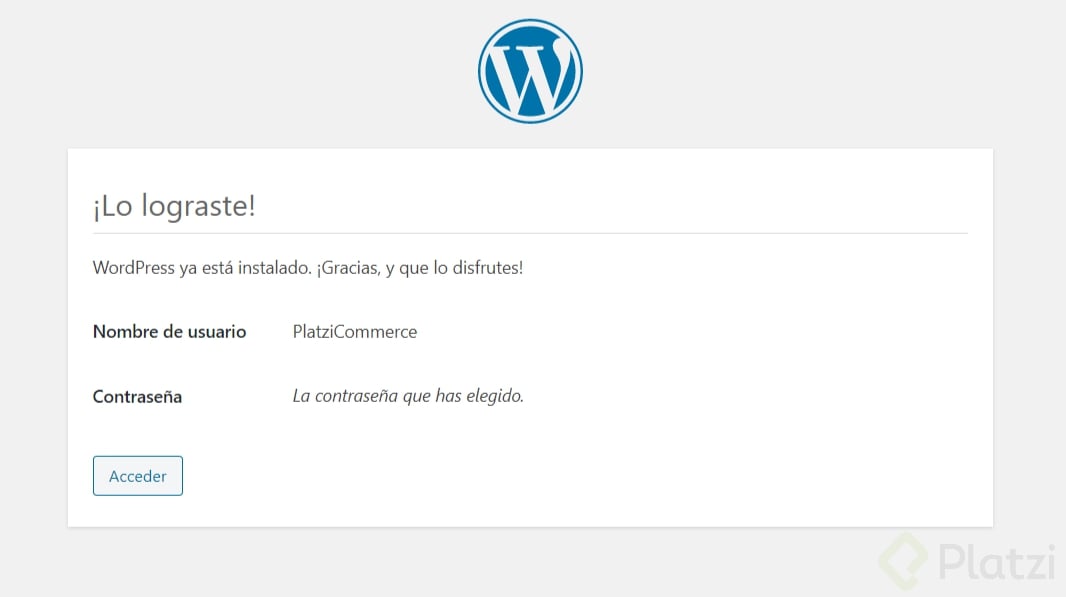Click the Acceder button

coord(138,476)
